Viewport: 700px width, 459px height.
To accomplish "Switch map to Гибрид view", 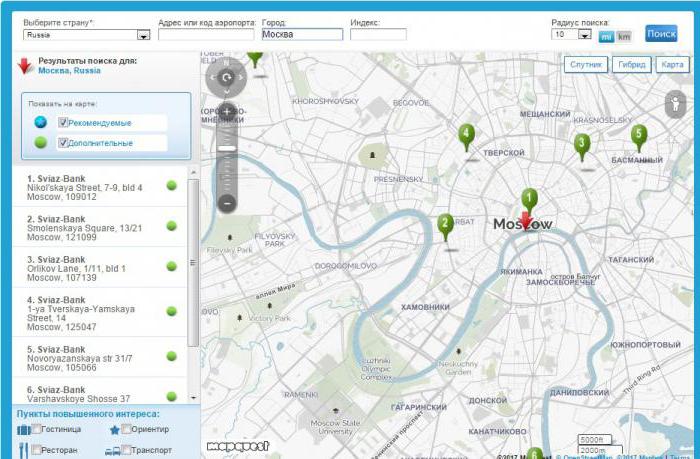I will 632,65.
